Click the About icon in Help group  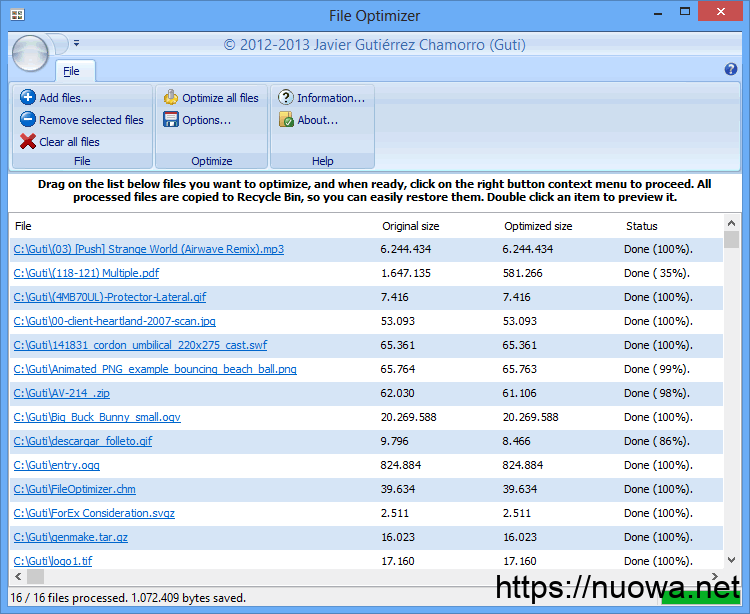click(286, 120)
